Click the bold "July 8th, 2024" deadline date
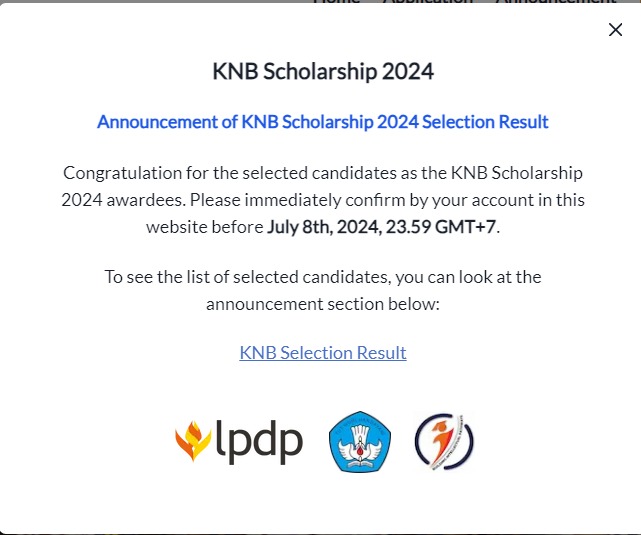 coord(325,226)
